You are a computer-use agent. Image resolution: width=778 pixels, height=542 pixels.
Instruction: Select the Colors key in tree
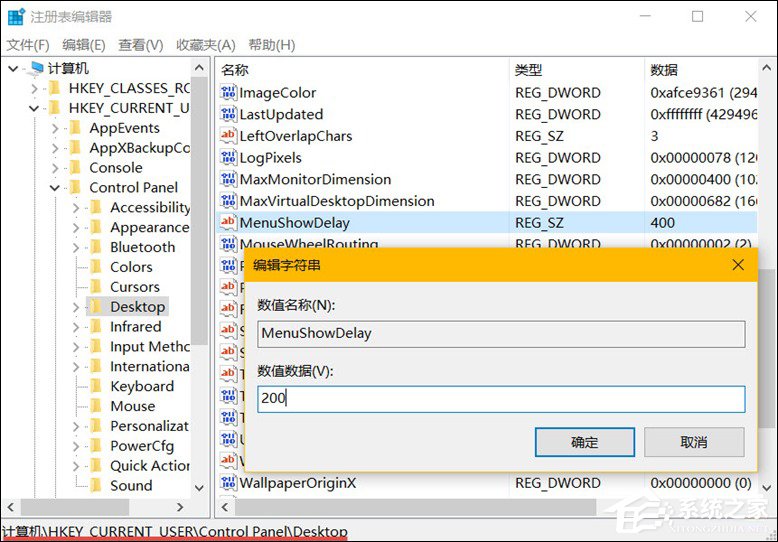131,267
